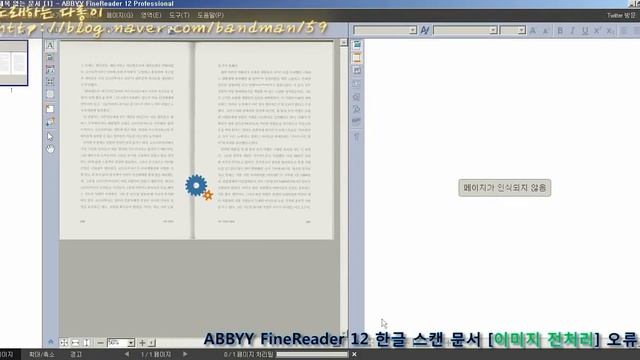Toggle subscript formatting
Viewport: 640px width, 360px height.
[x=610, y=31]
